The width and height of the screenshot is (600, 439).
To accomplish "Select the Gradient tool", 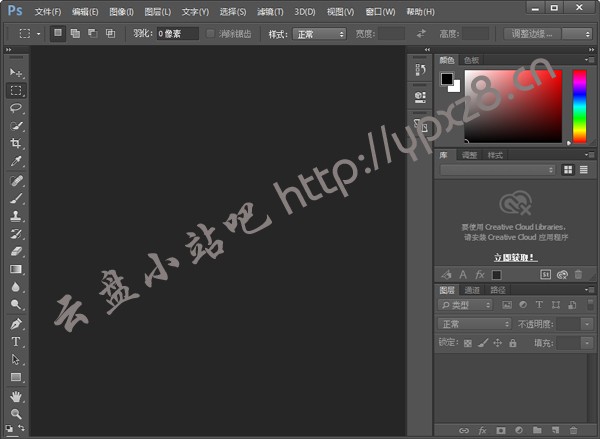I will [x=16, y=269].
